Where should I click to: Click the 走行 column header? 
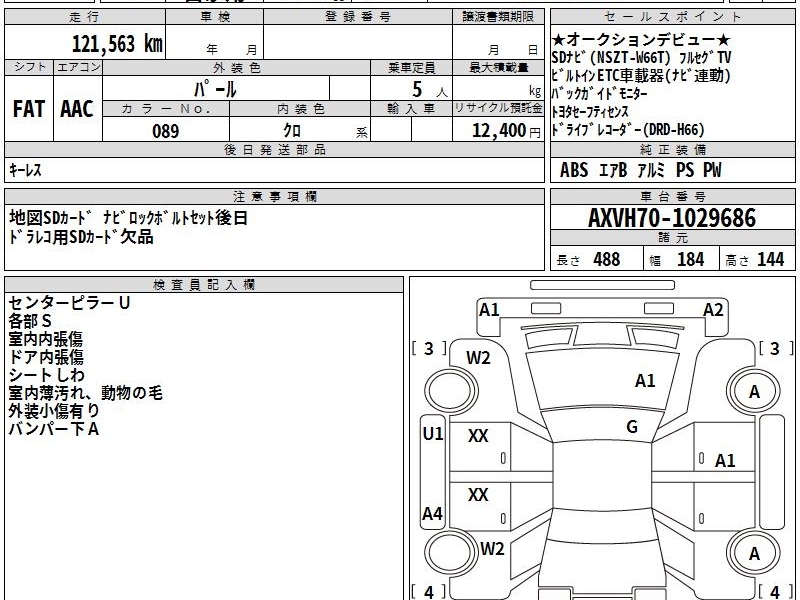coord(85,17)
